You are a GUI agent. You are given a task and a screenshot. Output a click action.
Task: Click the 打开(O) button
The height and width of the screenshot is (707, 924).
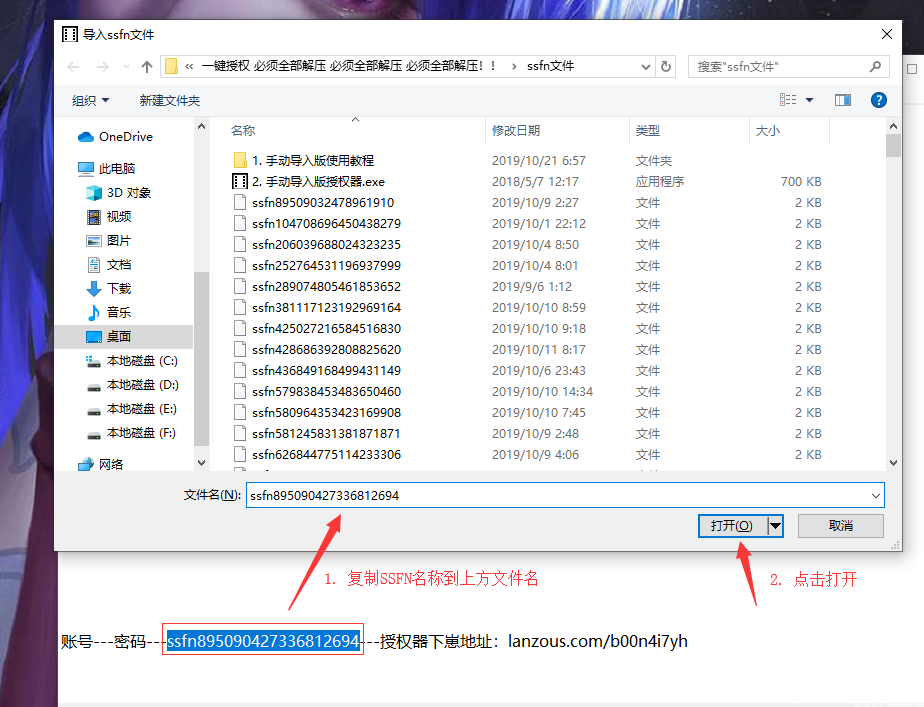click(x=732, y=526)
